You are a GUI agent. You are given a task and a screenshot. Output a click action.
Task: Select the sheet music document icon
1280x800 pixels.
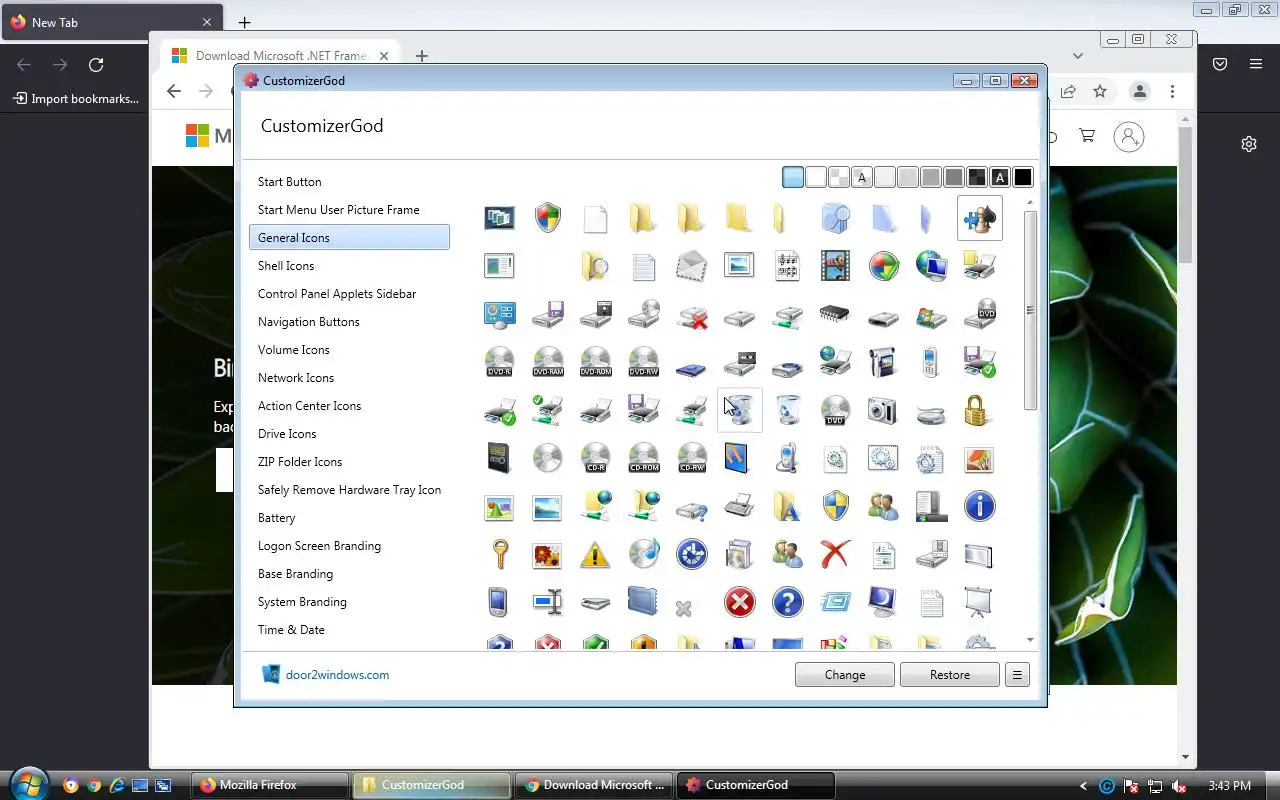(787, 266)
